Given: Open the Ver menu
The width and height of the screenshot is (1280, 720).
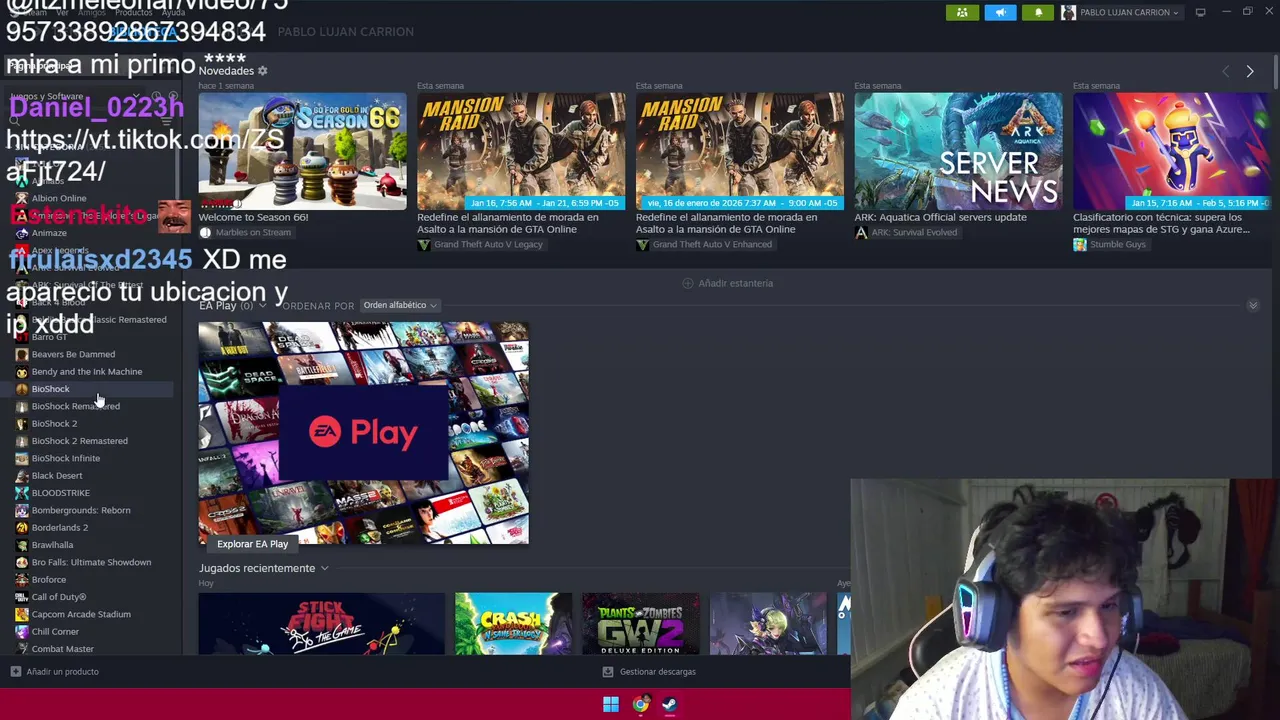Looking at the screenshot, I should tap(62, 12).
